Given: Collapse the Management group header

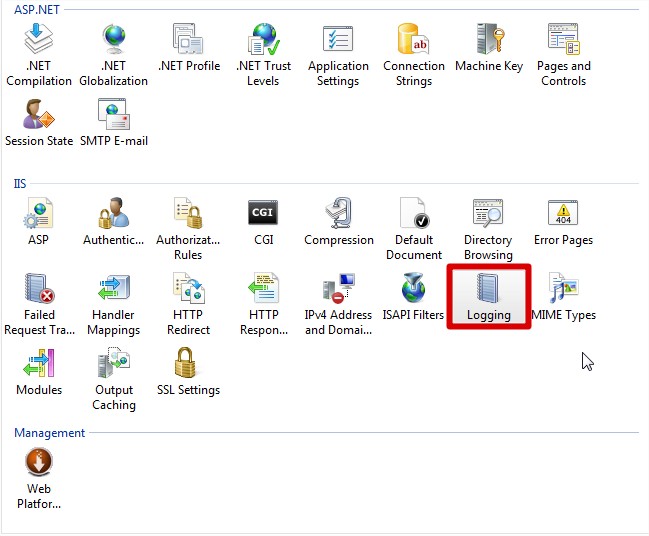Looking at the screenshot, I should click(x=49, y=433).
